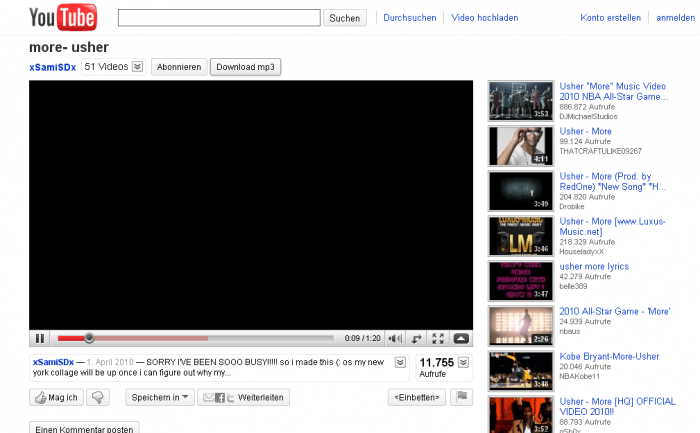Click the Weiterleiten share text

[260, 397]
